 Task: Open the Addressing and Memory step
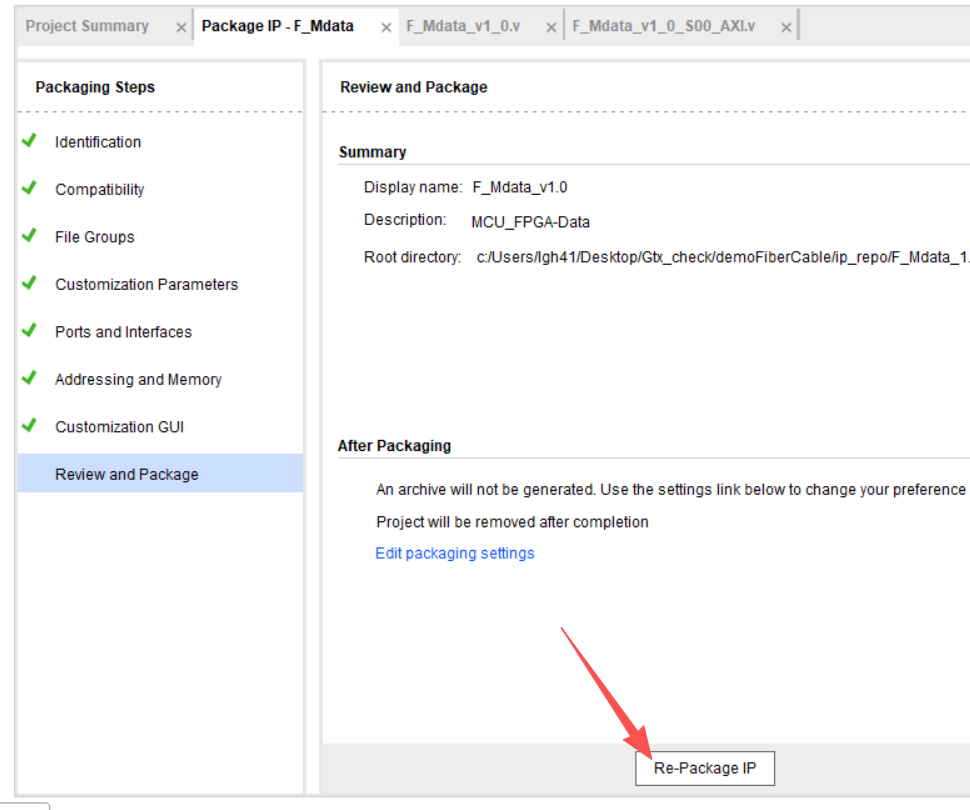pos(139,379)
